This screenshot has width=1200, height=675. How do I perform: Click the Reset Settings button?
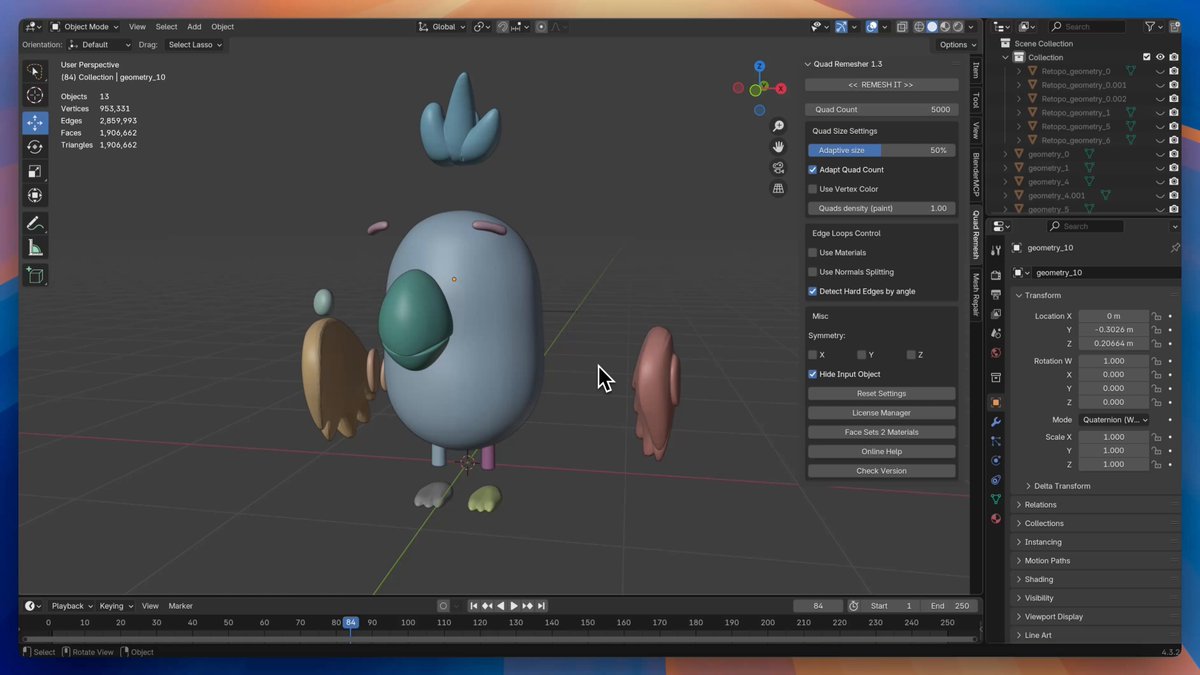(881, 394)
